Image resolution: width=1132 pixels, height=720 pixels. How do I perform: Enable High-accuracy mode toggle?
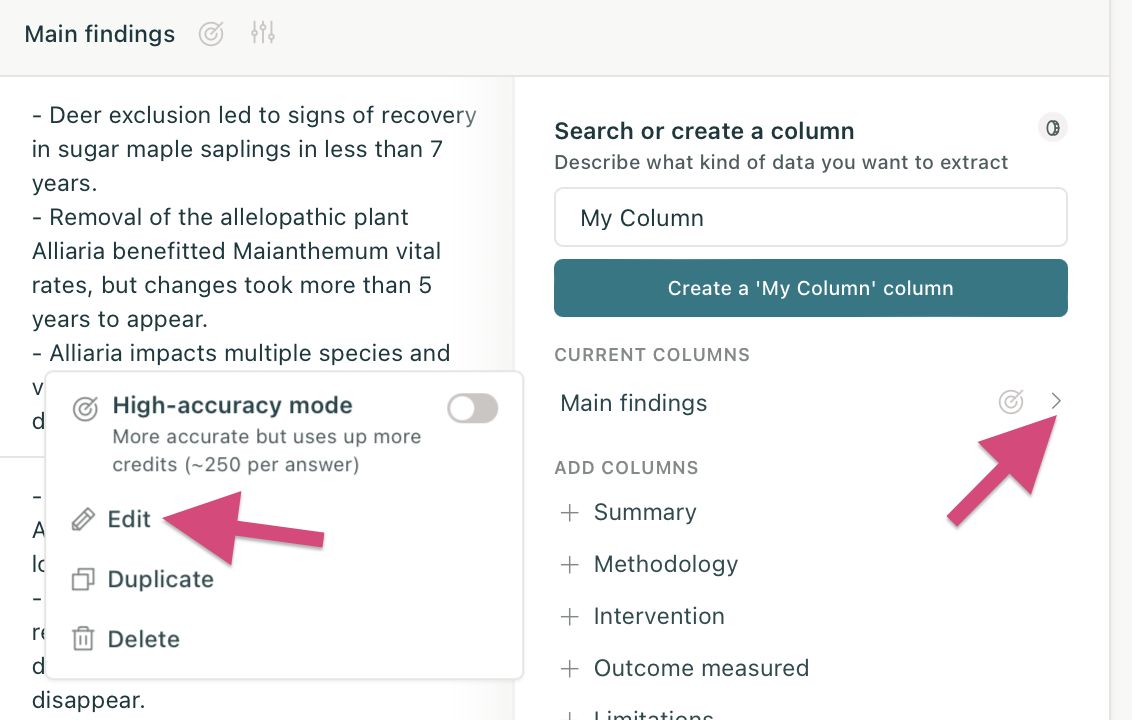472,408
